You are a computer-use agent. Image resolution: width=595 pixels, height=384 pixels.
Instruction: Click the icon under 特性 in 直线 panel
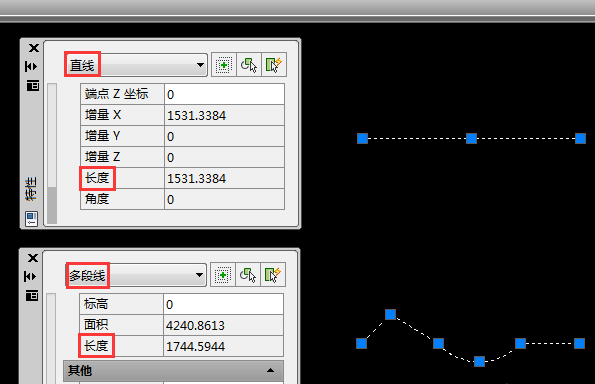coord(31,219)
